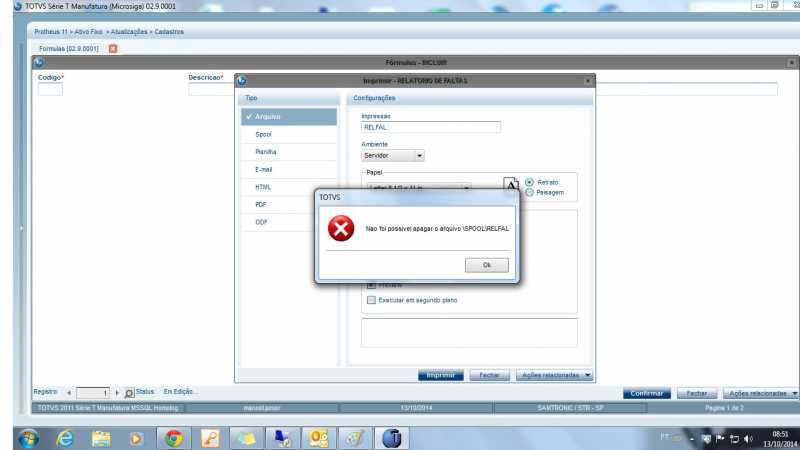Open the Papel paper size dropdown

pos(466,188)
